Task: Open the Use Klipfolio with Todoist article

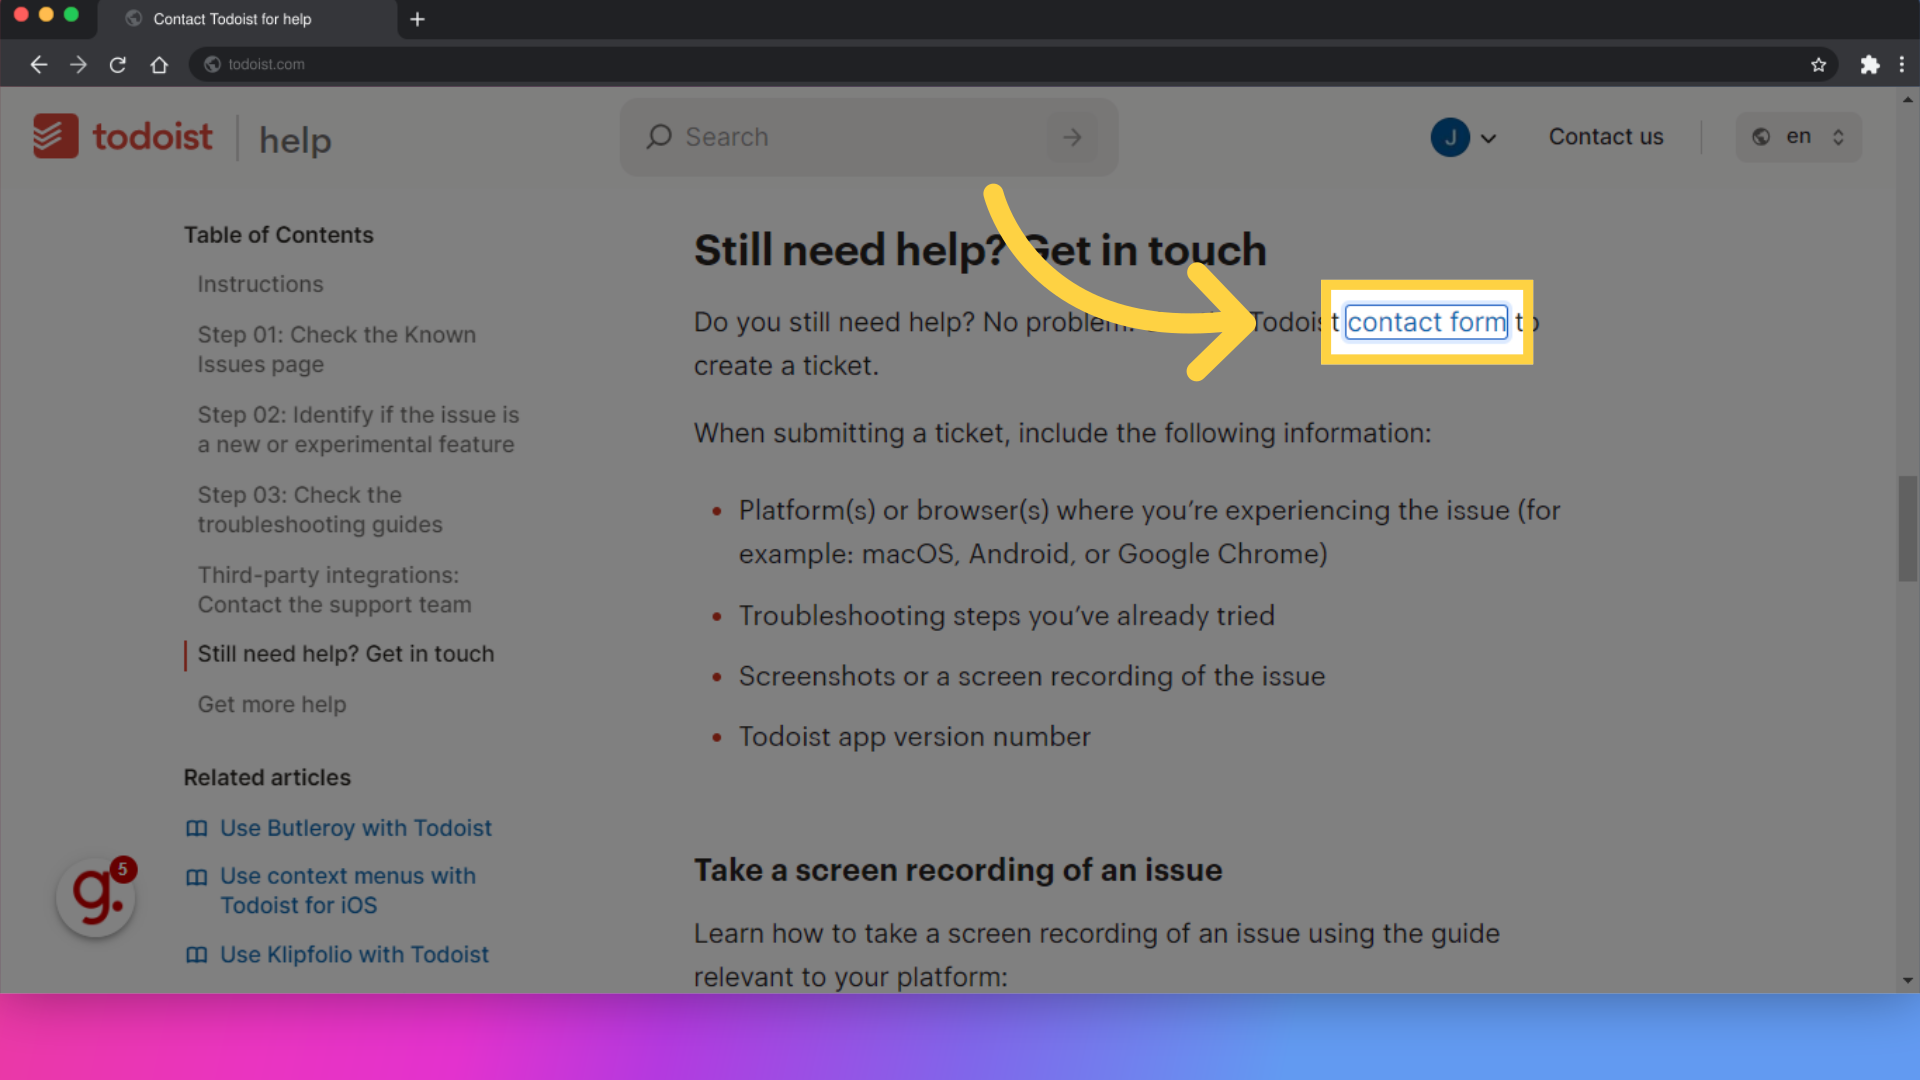Action: tap(354, 954)
